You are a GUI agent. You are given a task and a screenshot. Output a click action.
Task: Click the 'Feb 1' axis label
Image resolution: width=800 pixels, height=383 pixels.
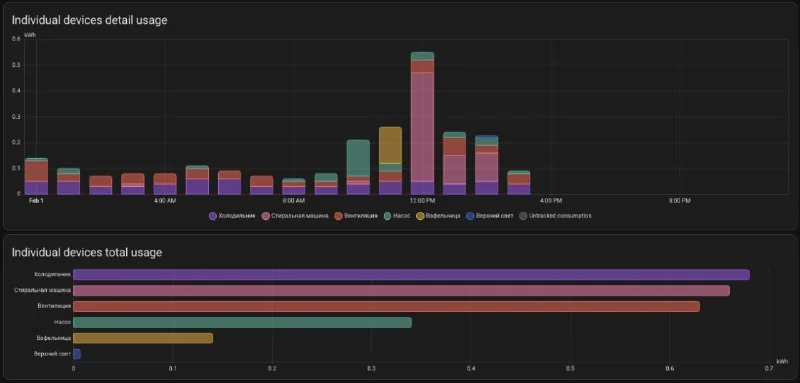tap(36, 201)
